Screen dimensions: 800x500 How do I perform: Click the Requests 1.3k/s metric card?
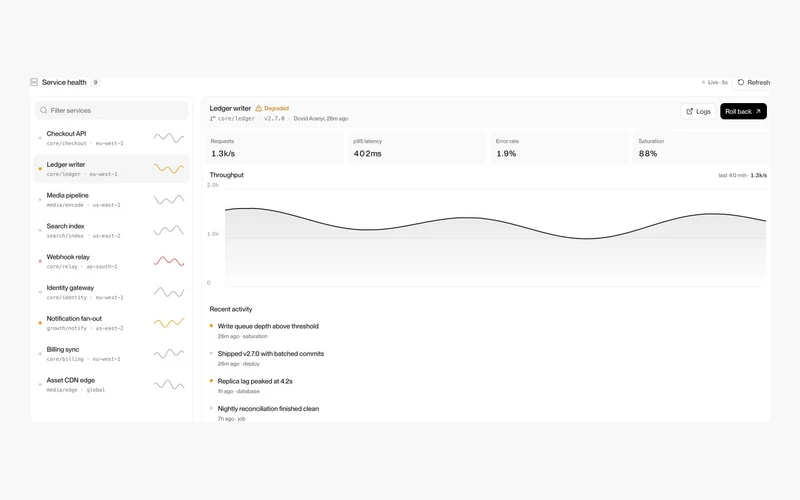pos(275,148)
